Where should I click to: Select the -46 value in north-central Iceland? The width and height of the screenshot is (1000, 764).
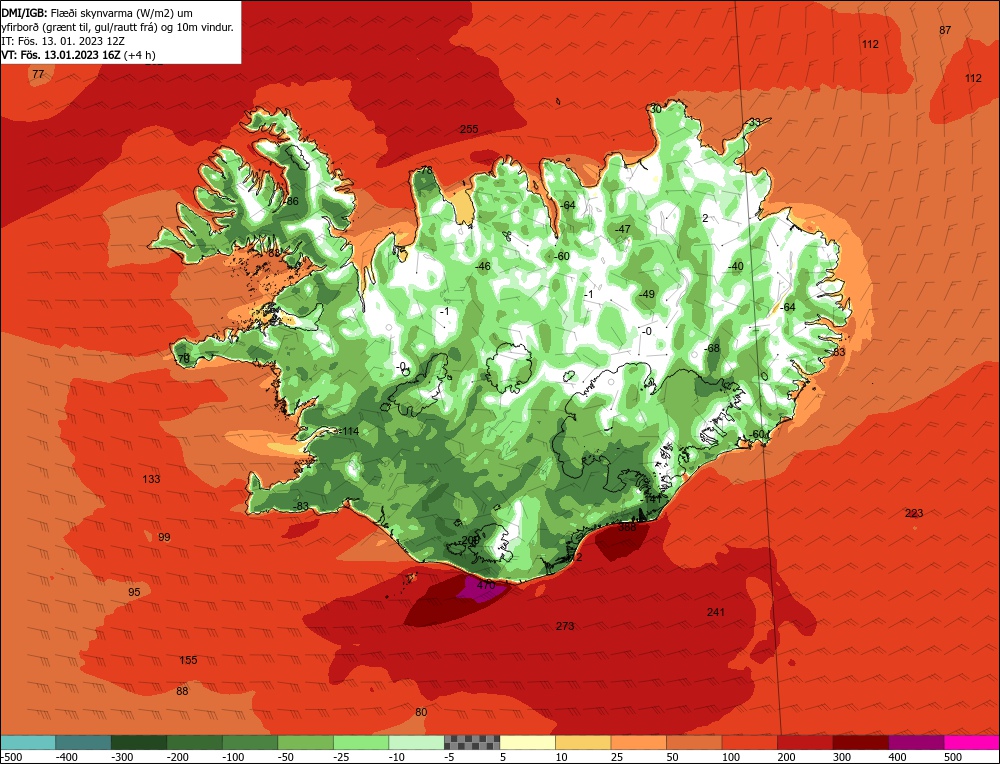tap(483, 266)
